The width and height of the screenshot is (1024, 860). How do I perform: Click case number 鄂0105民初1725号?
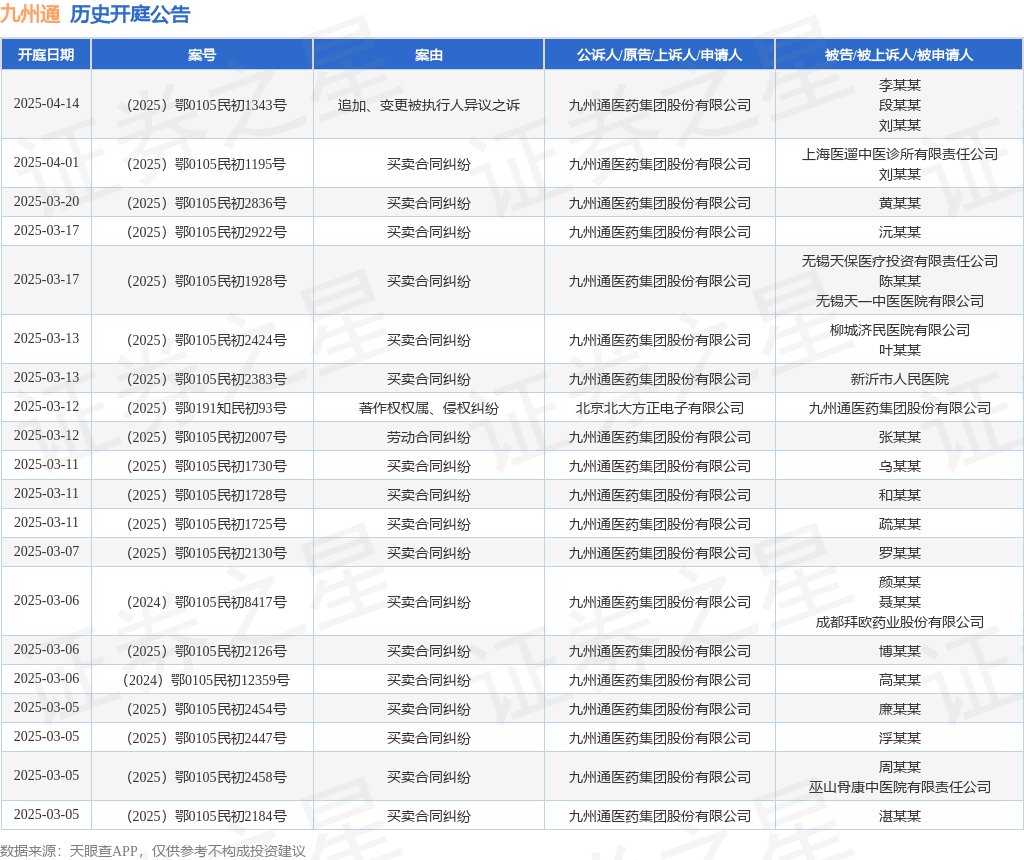point(206,524)
